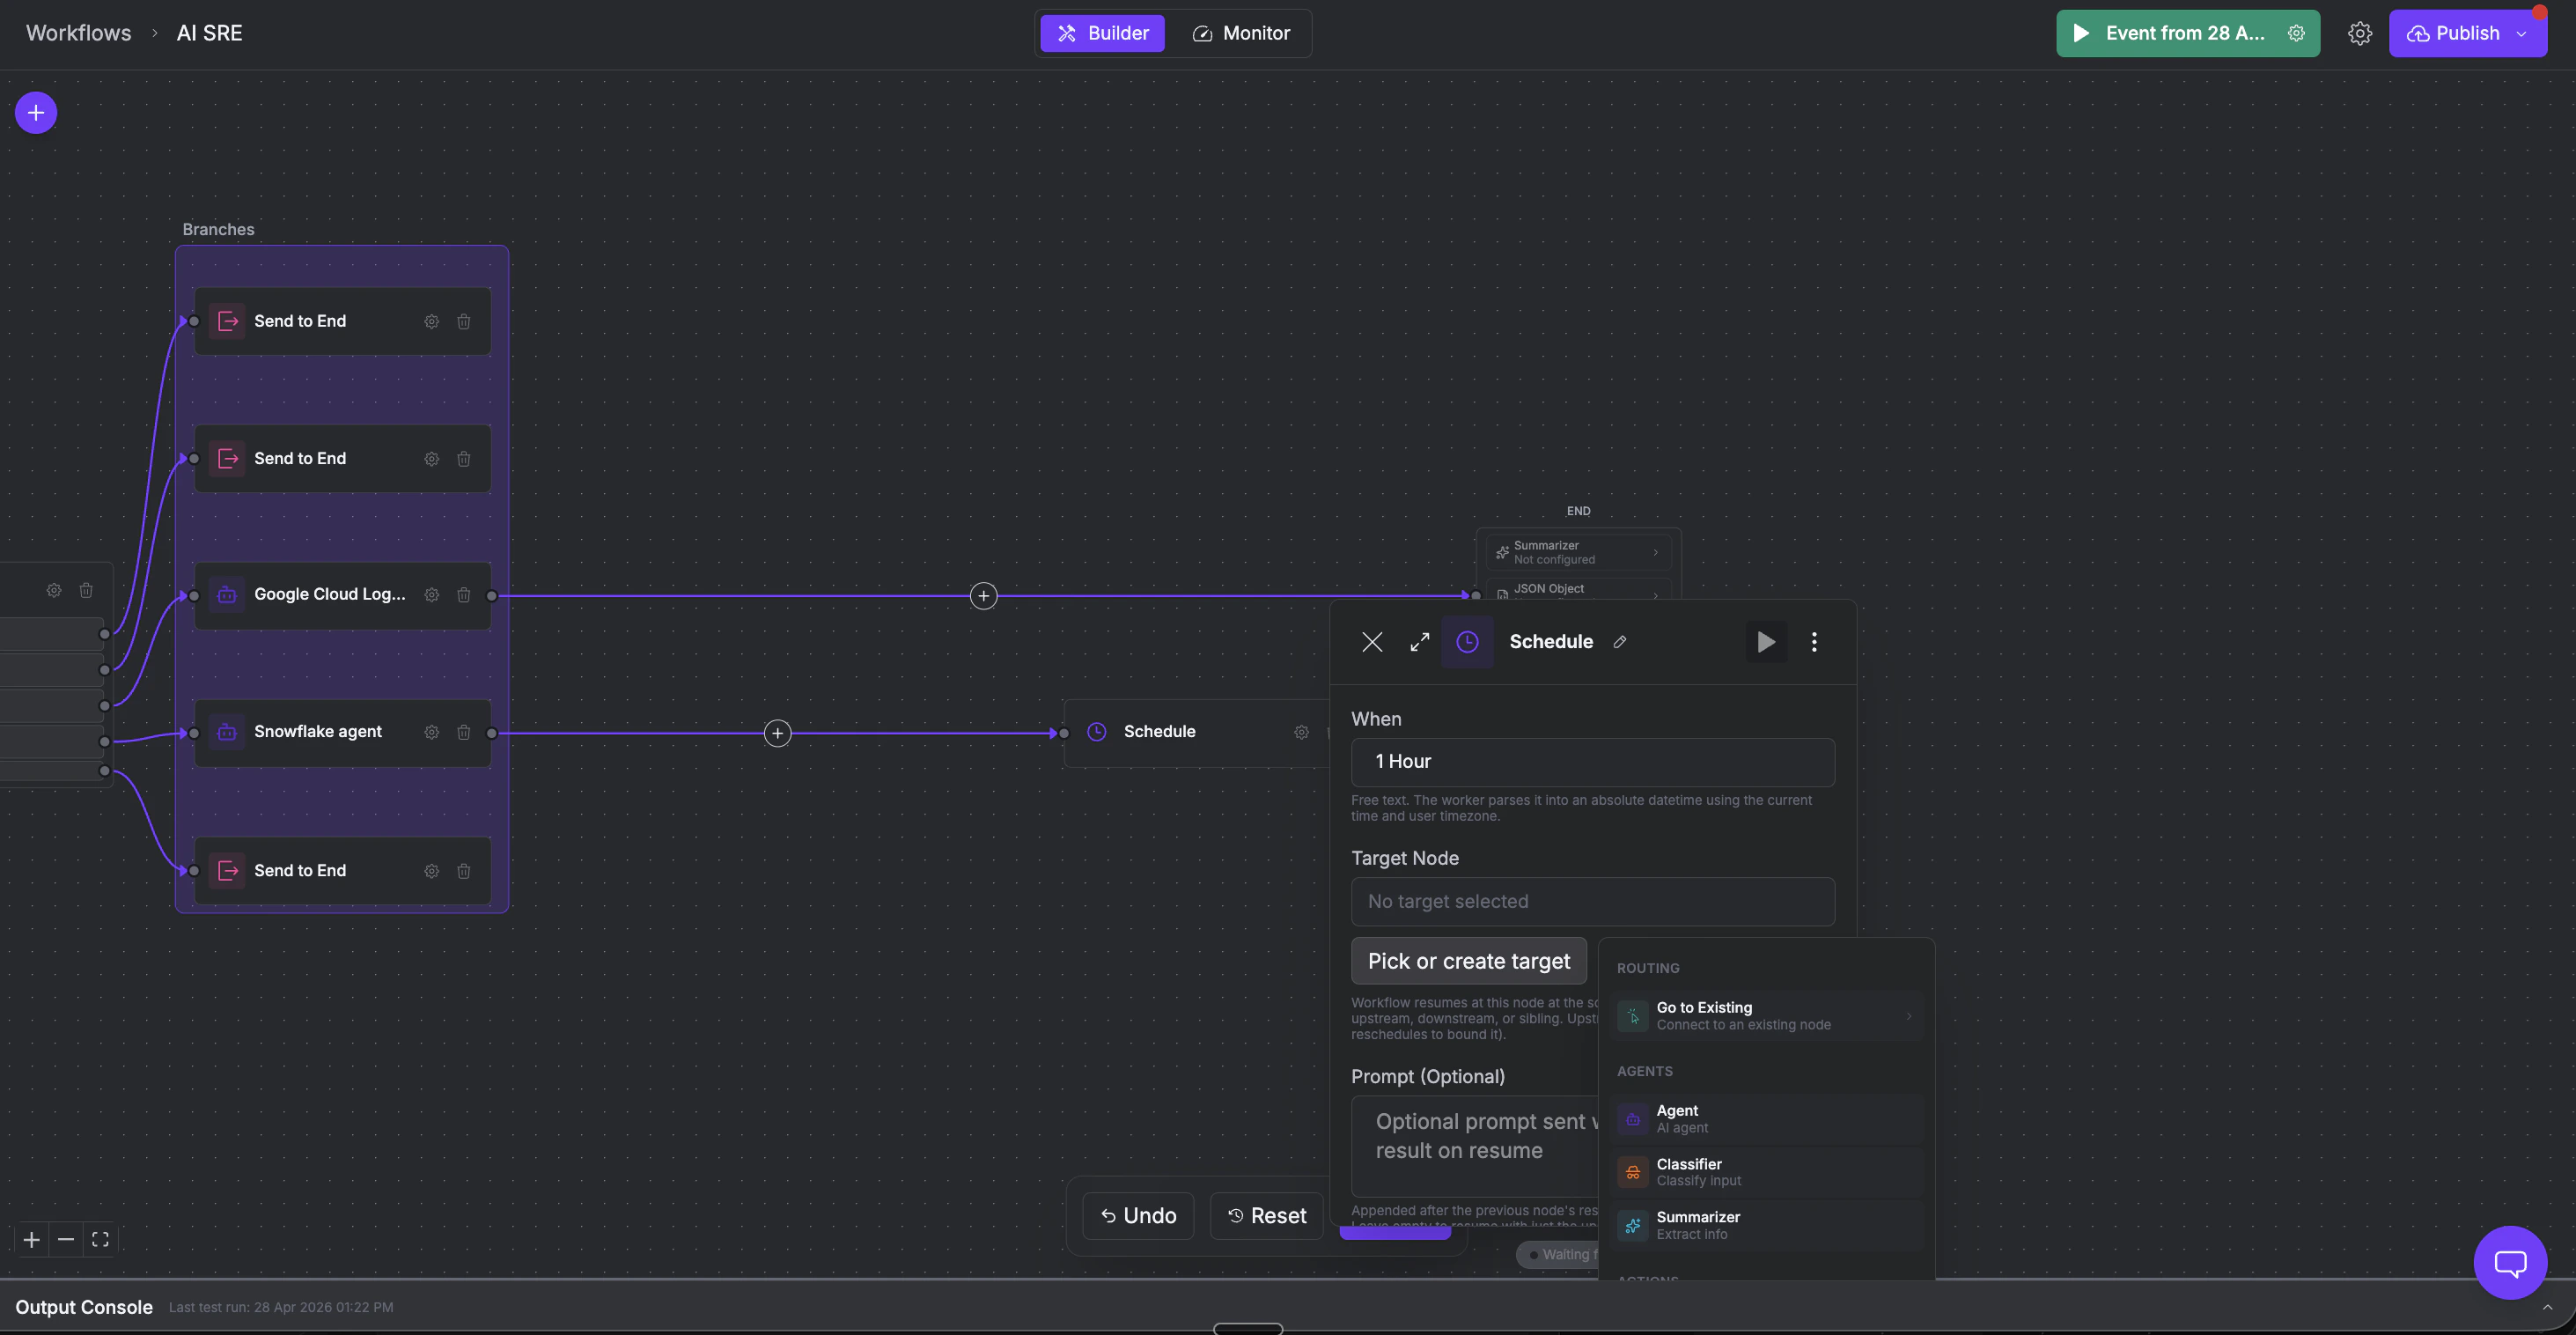Screen dimensions: 2576x1335
Task: Click the Target Node field
Action: (1592, 902)
